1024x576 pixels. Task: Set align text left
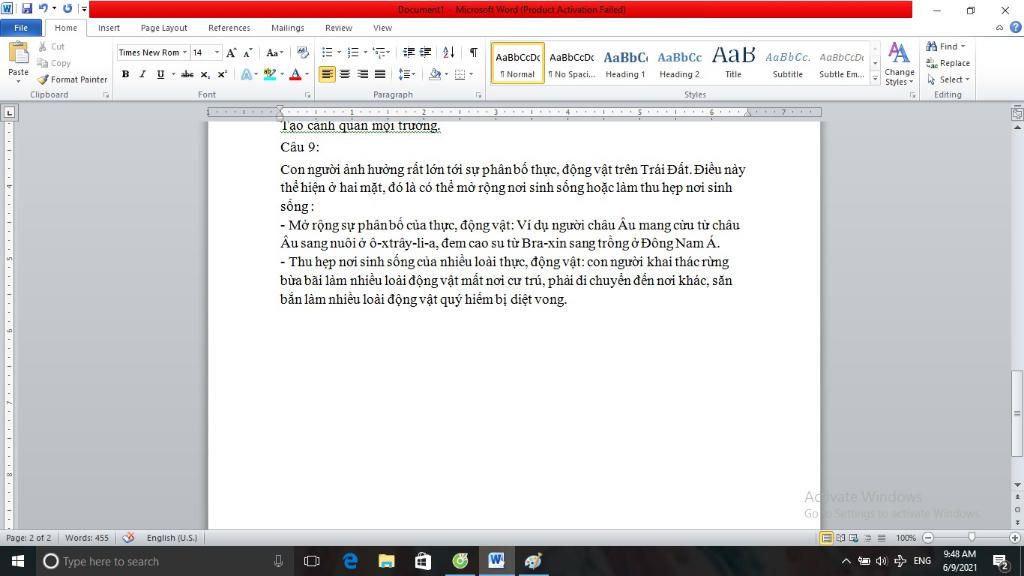point(327,74)
